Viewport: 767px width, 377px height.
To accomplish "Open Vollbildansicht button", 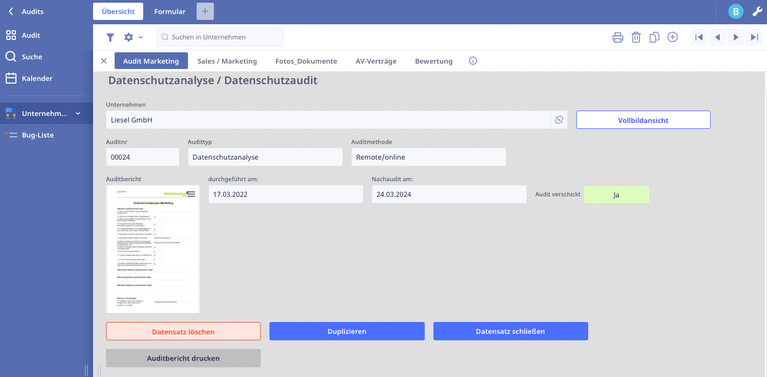I will pyautogui.click(x=643, y=120).
